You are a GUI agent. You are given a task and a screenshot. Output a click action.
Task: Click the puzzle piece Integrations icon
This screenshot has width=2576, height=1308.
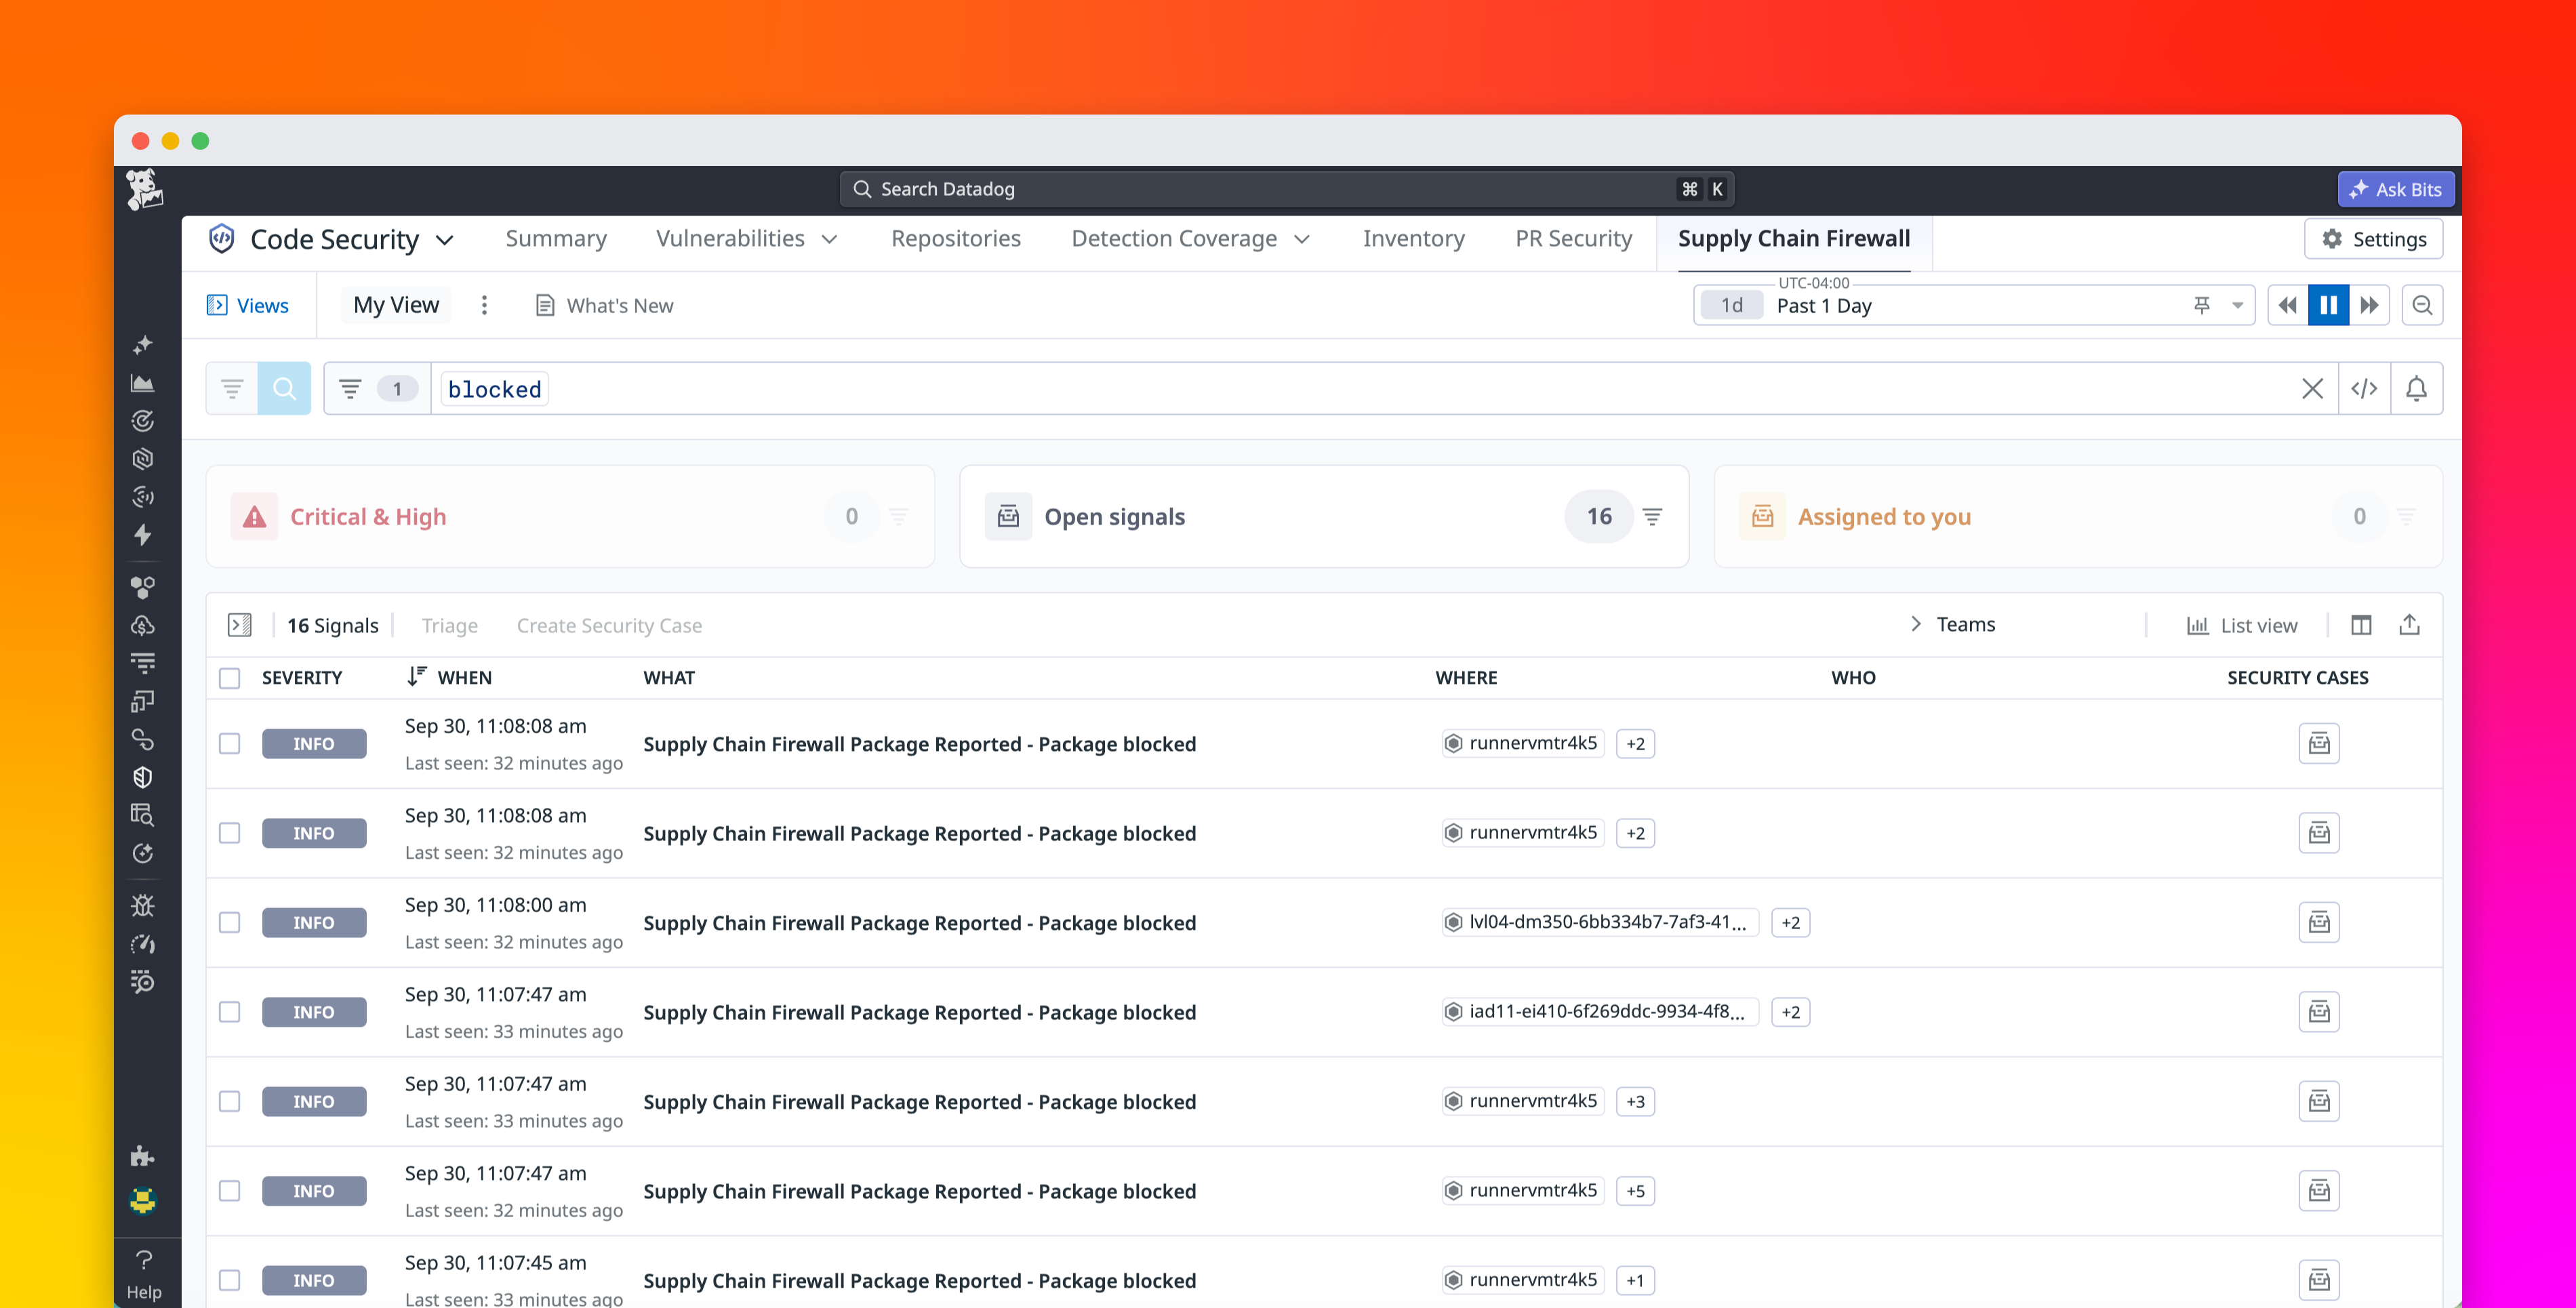point(143,1156)
